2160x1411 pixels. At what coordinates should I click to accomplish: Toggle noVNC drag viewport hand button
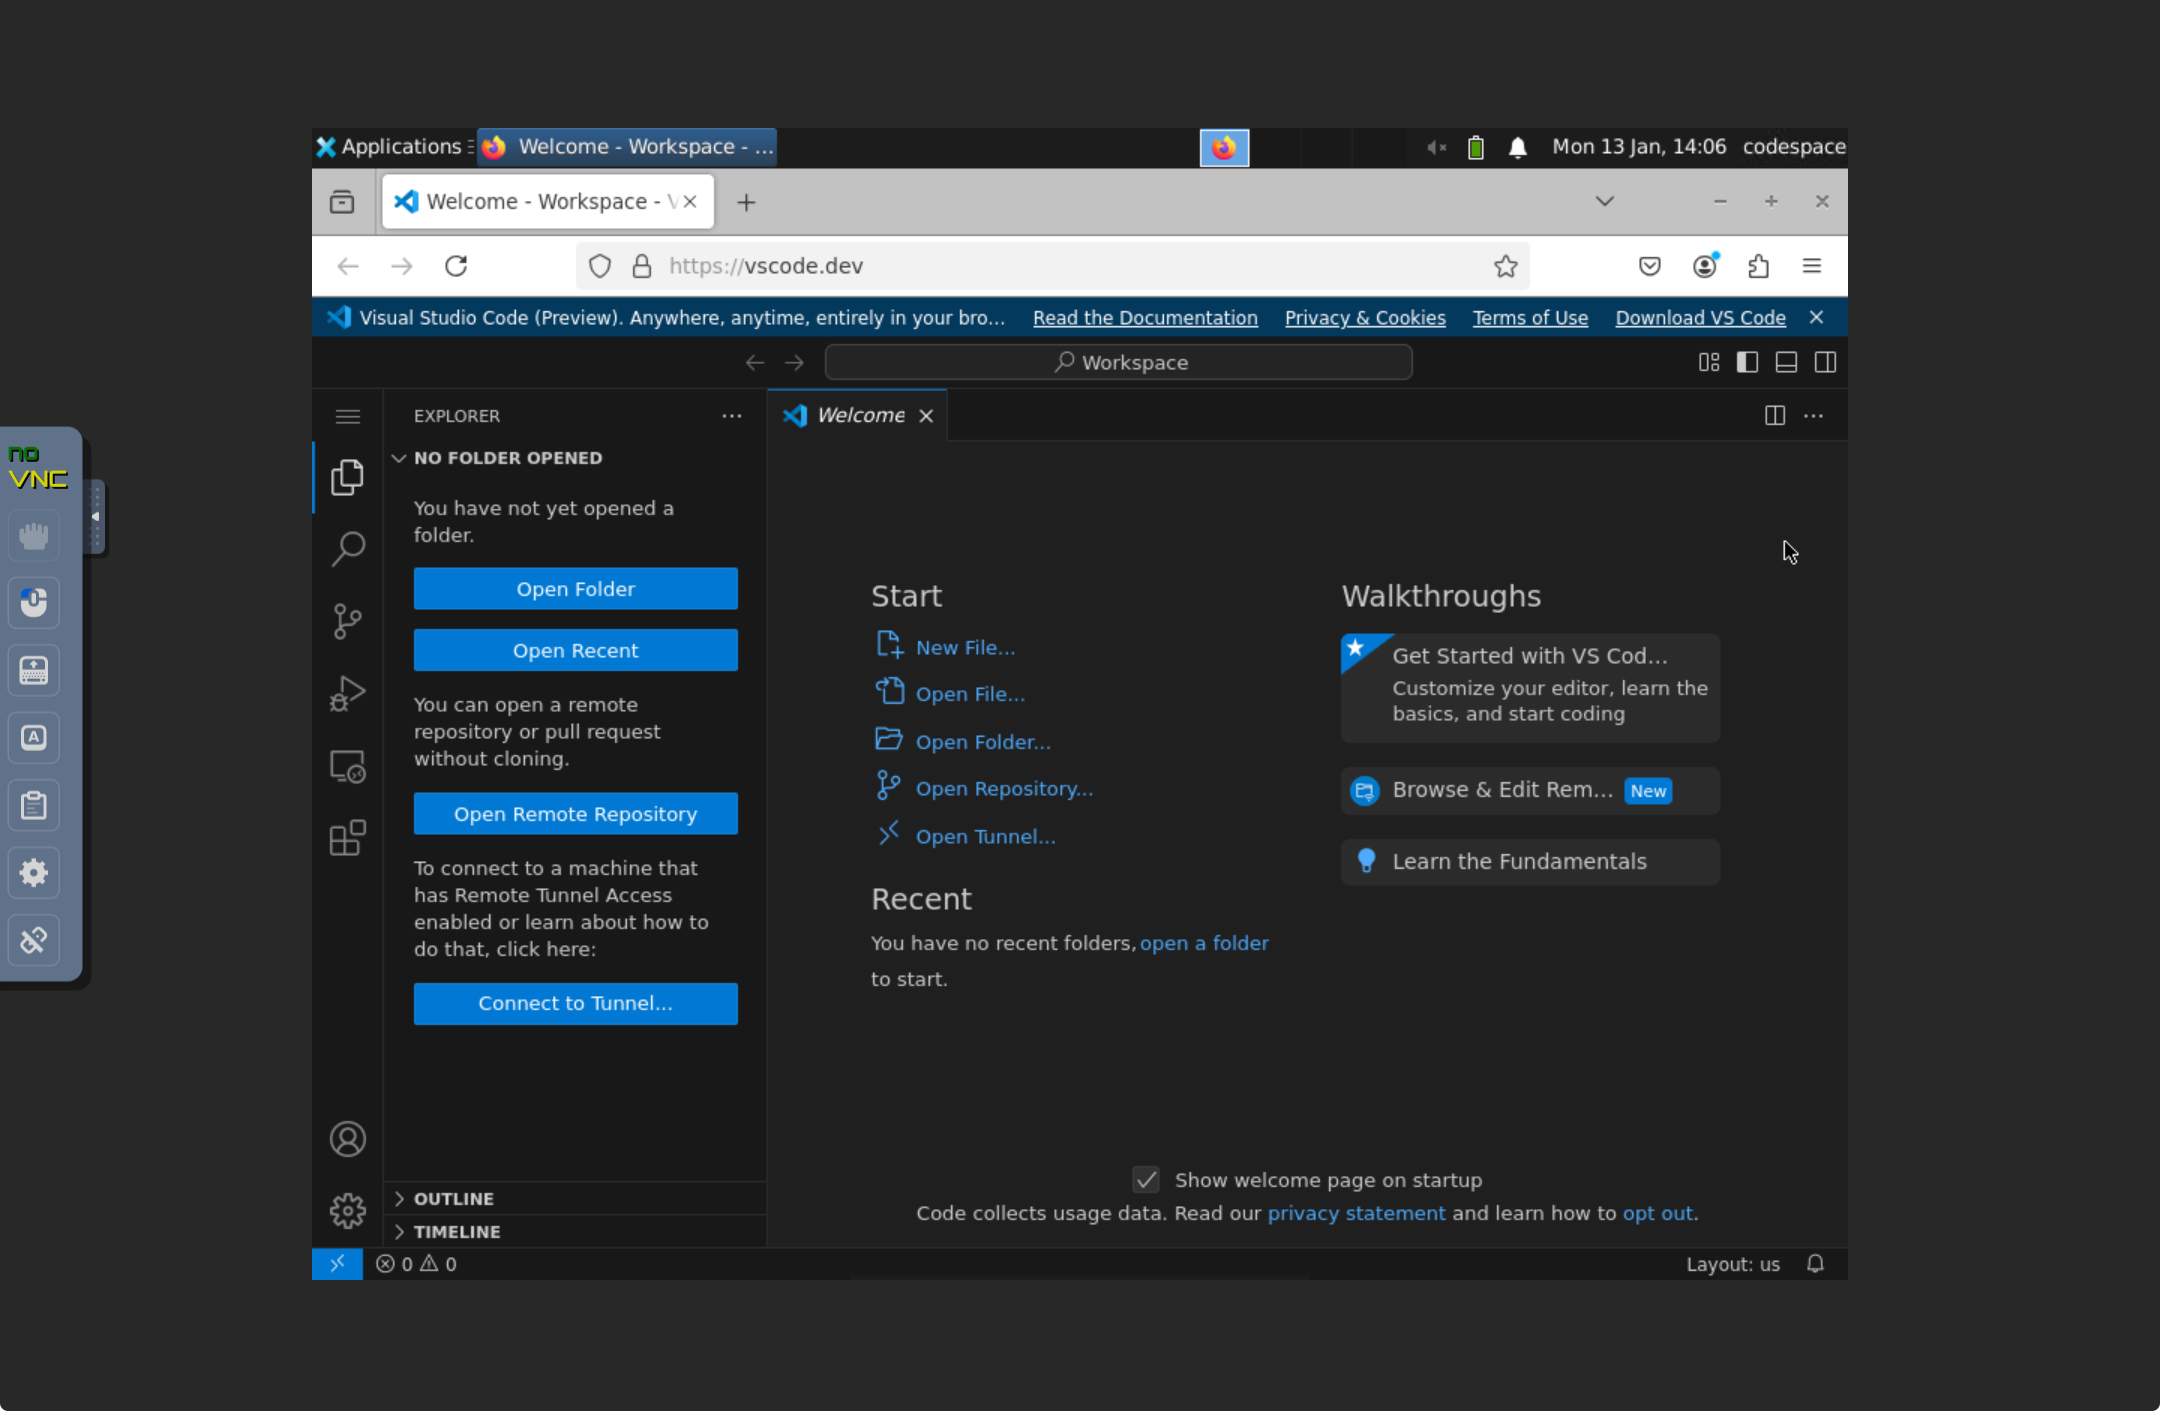click(33, 536)
